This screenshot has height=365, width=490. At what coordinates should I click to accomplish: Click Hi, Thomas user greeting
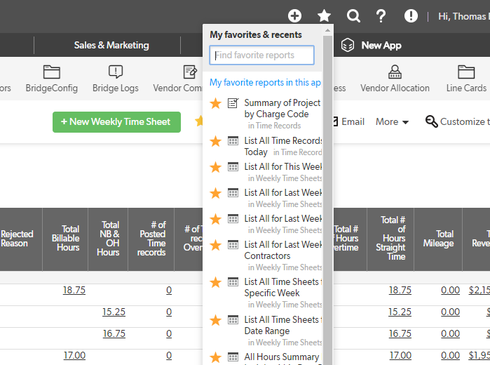[464, 16]
